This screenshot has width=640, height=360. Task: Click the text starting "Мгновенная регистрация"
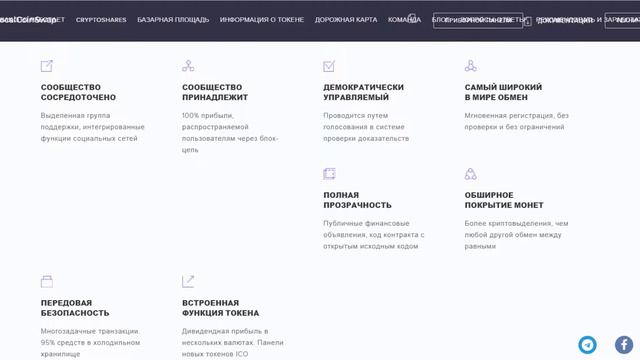pos(516,121)
